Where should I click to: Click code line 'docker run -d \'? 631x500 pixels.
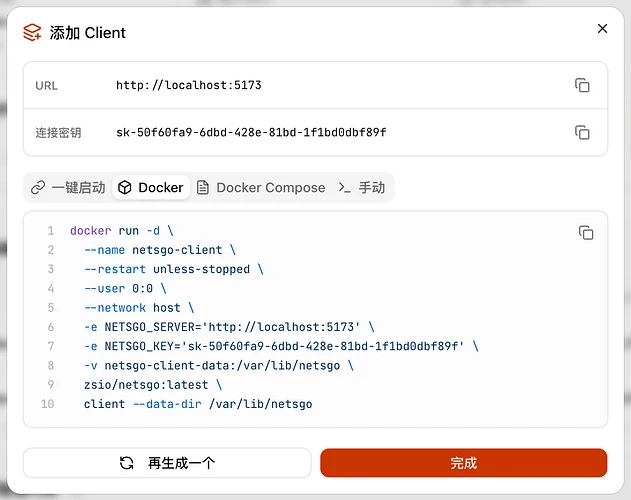pyautogui.click(x=122, y=231)
